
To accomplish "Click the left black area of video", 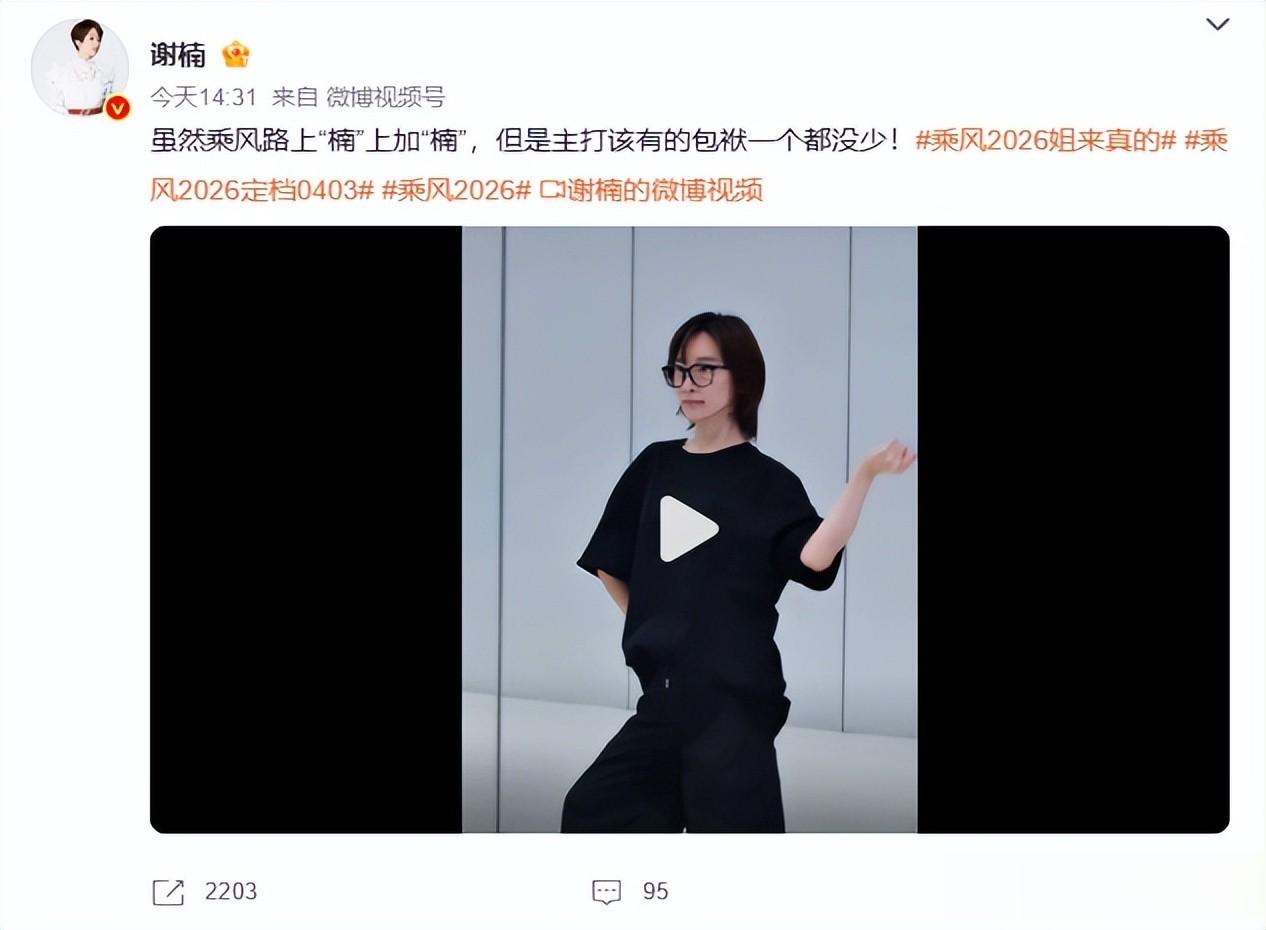I will pos(306,529).
